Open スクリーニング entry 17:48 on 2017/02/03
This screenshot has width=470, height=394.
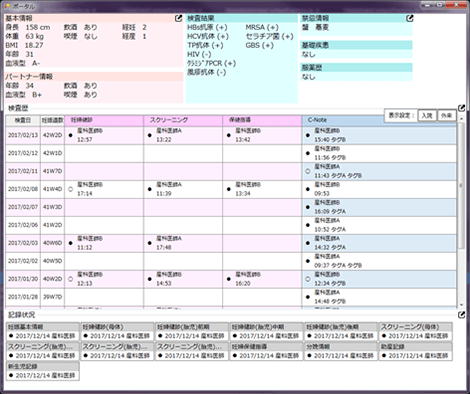coord(183,243)
